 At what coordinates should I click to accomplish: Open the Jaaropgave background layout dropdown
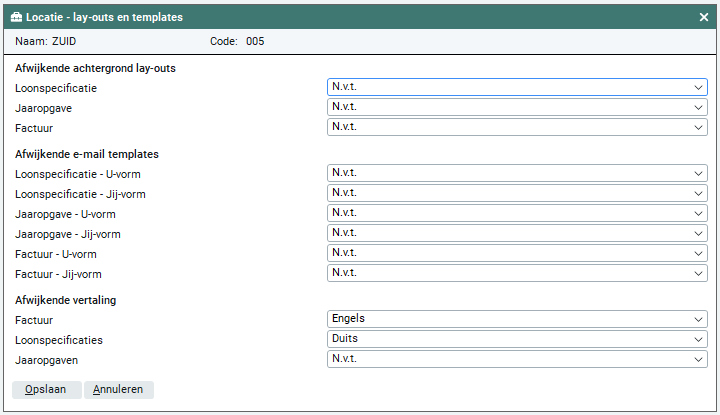(516, 107)
